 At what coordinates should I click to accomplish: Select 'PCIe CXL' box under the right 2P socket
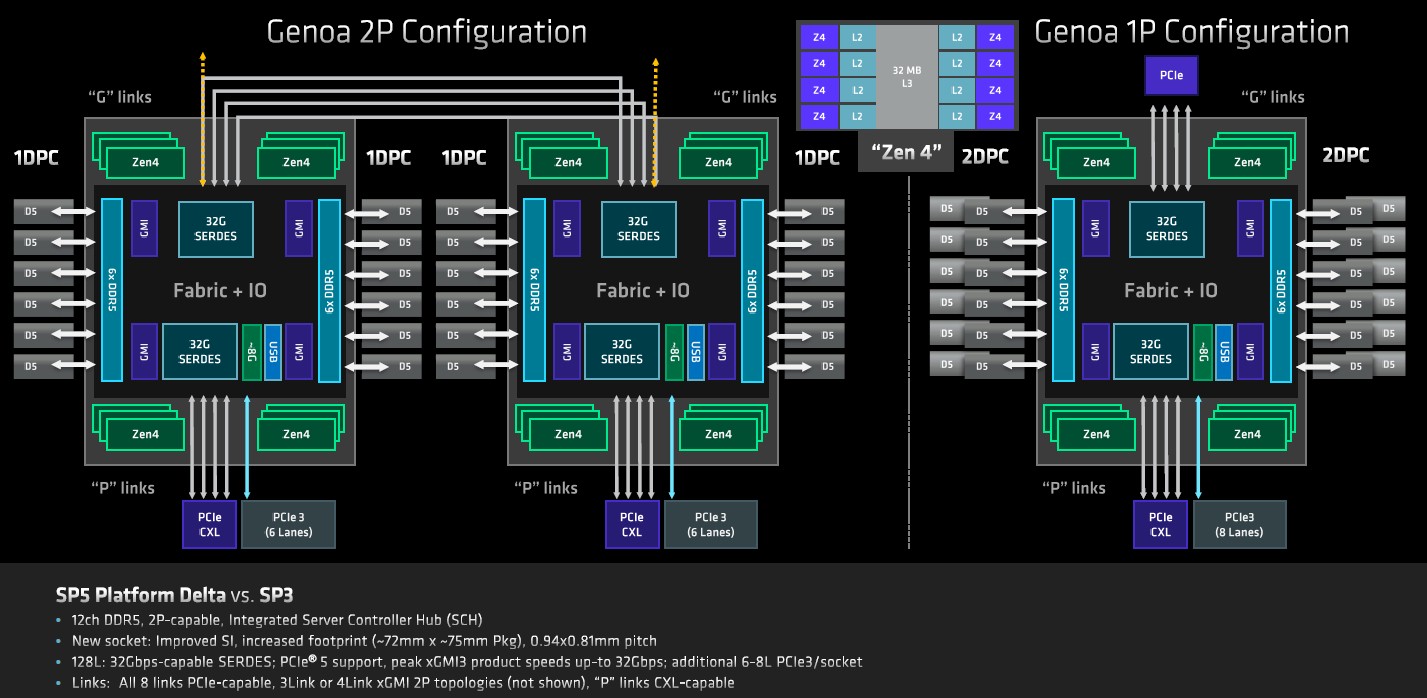[632, 524]
